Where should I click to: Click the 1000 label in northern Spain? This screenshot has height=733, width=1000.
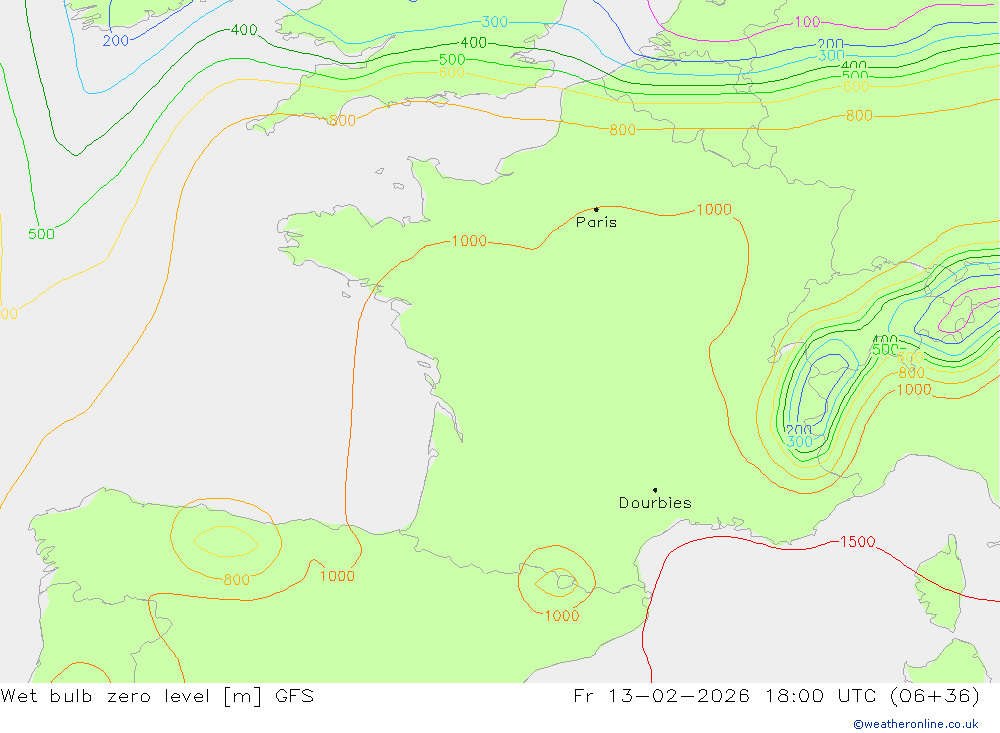(x=337, y=576)
